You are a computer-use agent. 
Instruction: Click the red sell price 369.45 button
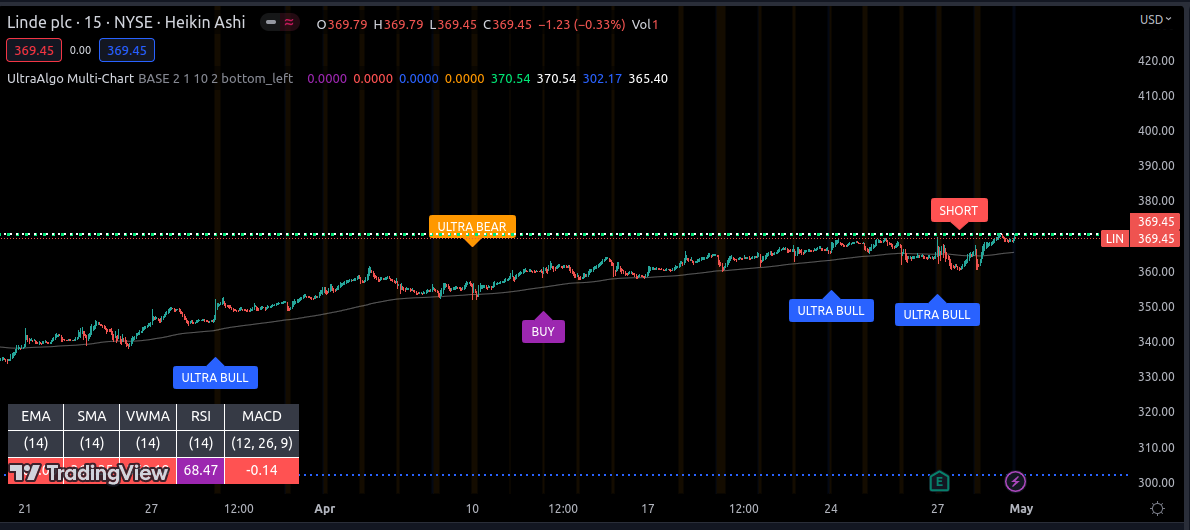click(x=33, y=50)
